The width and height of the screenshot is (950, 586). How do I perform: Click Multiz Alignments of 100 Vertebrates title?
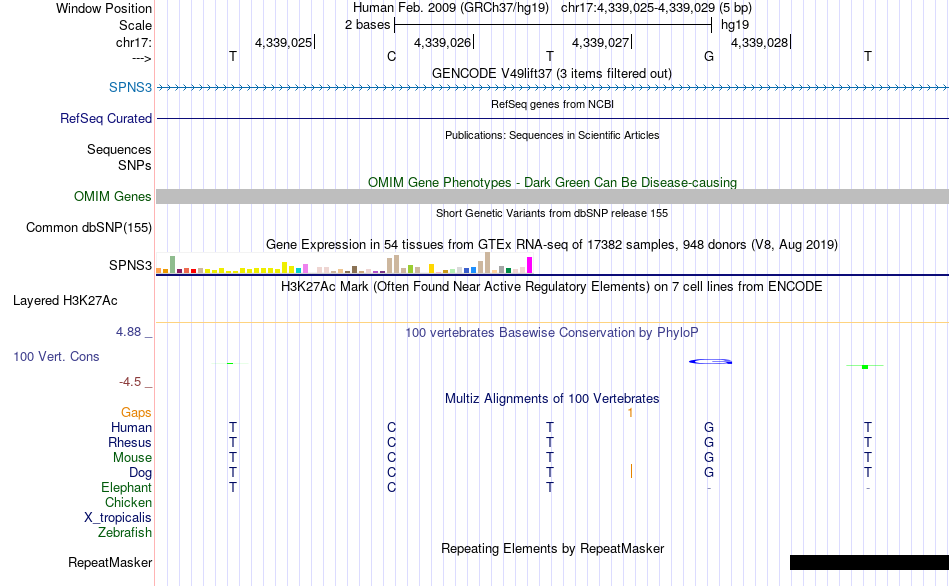coord(552,398)
